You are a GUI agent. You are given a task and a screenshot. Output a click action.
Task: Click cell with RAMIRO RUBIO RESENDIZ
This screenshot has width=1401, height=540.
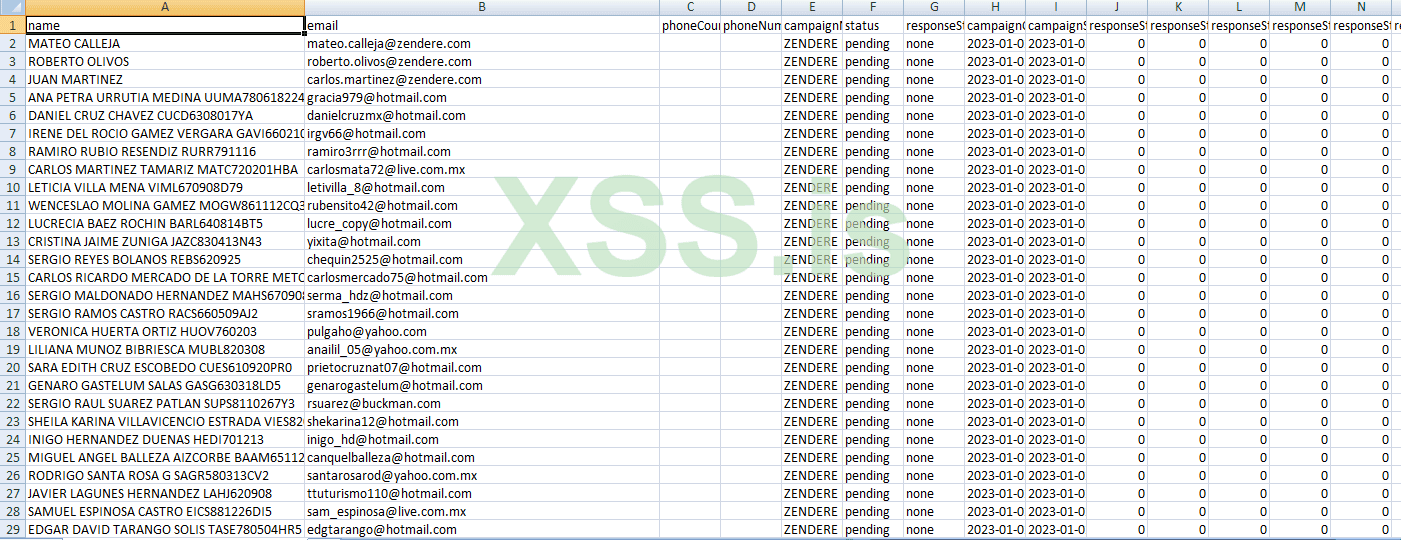tap(165, 151)
